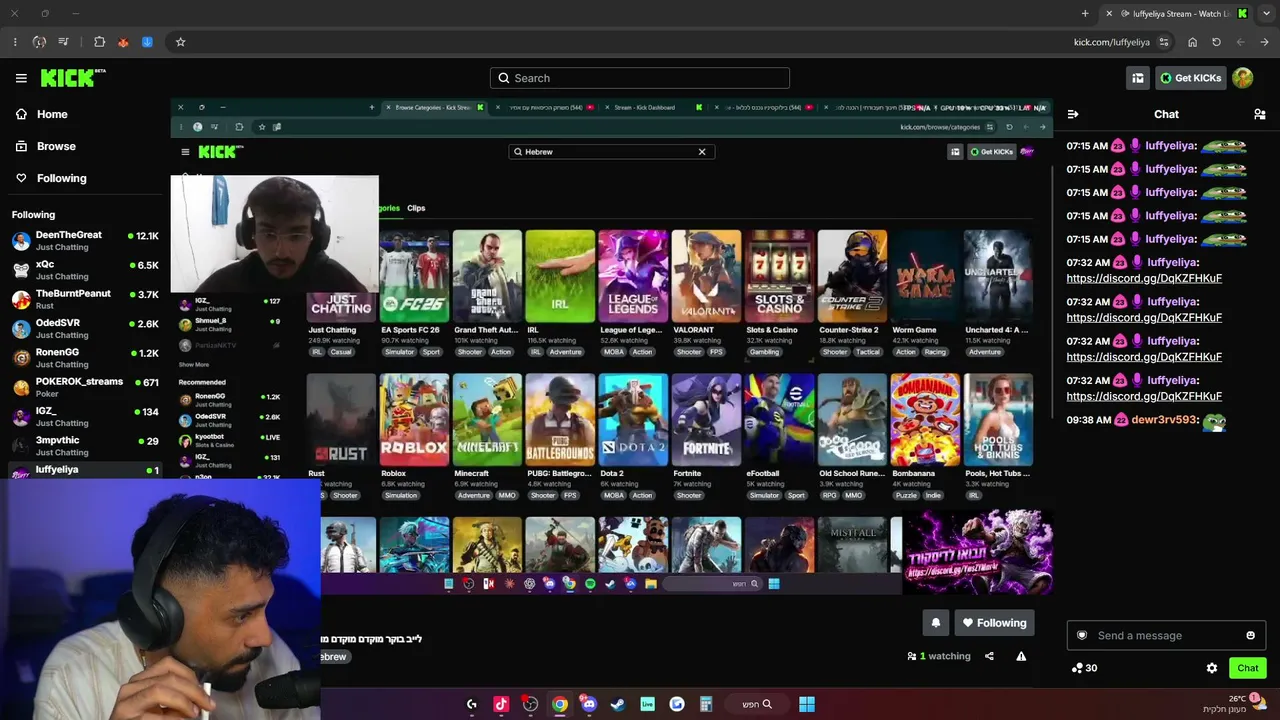
Task: Toggle the stream notification bell
Action: tap(936, 623)
